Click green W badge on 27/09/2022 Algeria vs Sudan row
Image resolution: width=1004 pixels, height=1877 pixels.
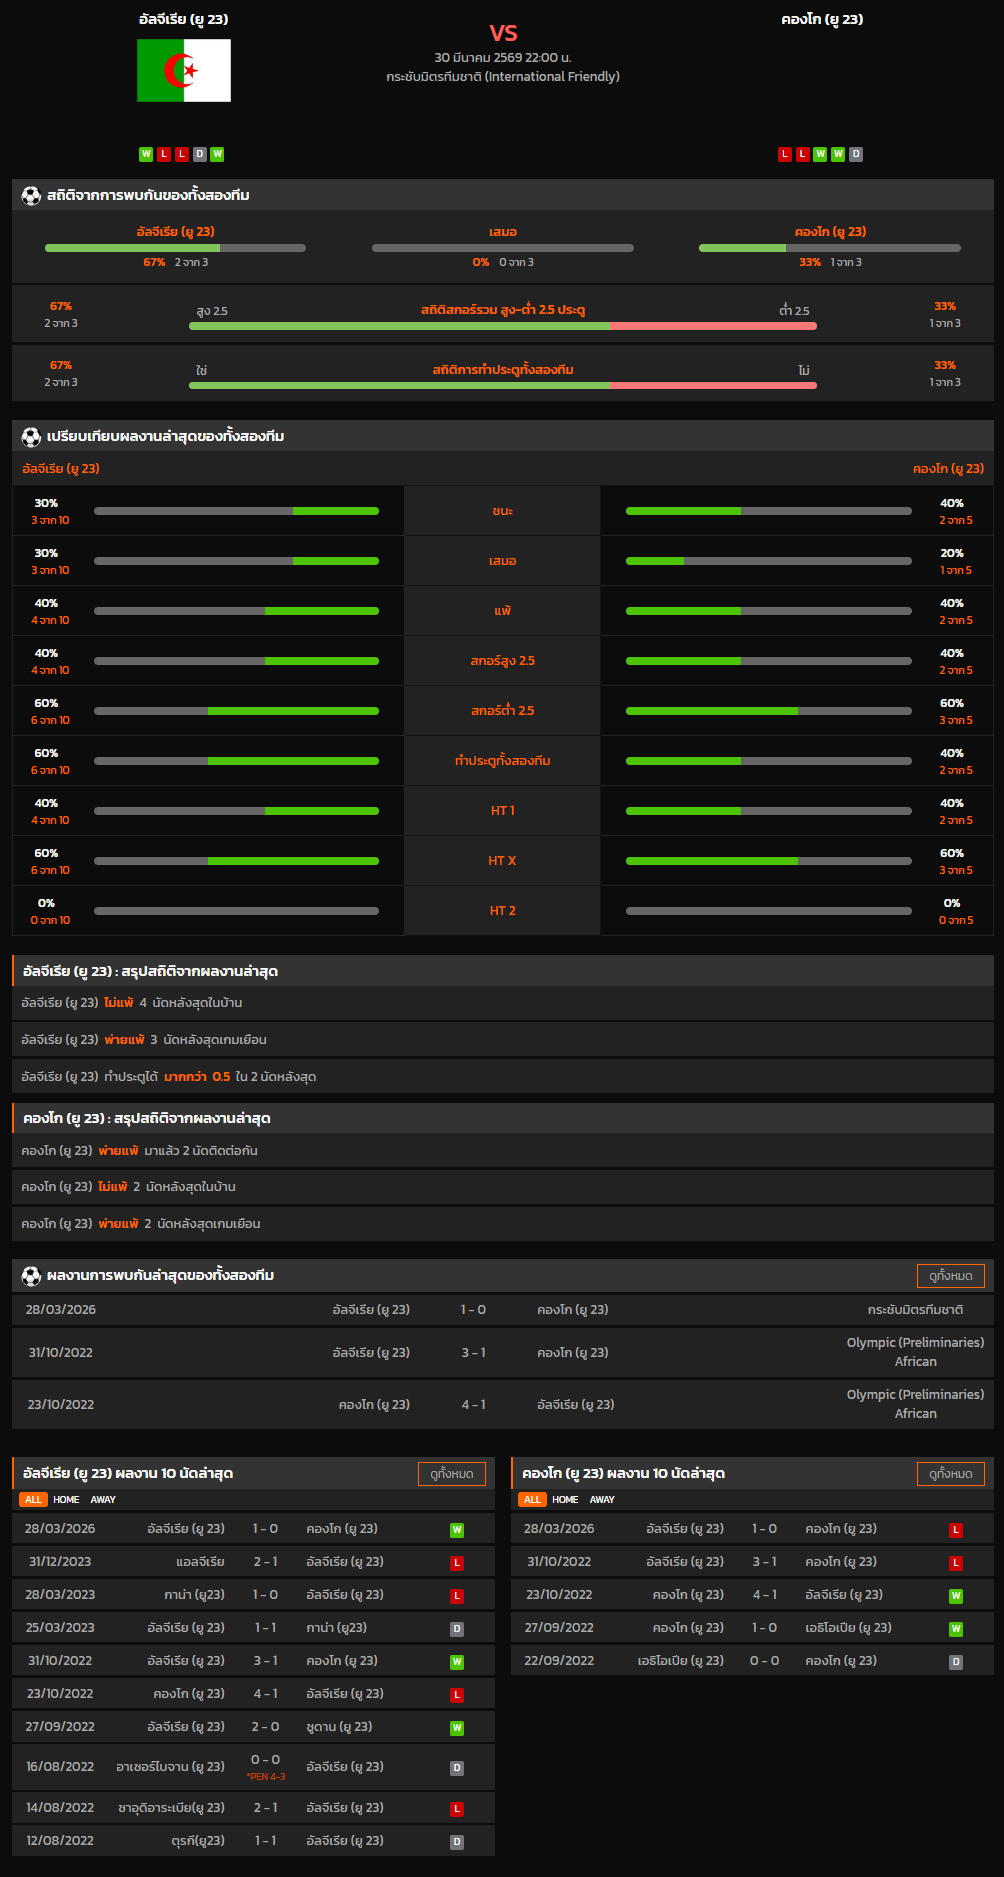457,1728
